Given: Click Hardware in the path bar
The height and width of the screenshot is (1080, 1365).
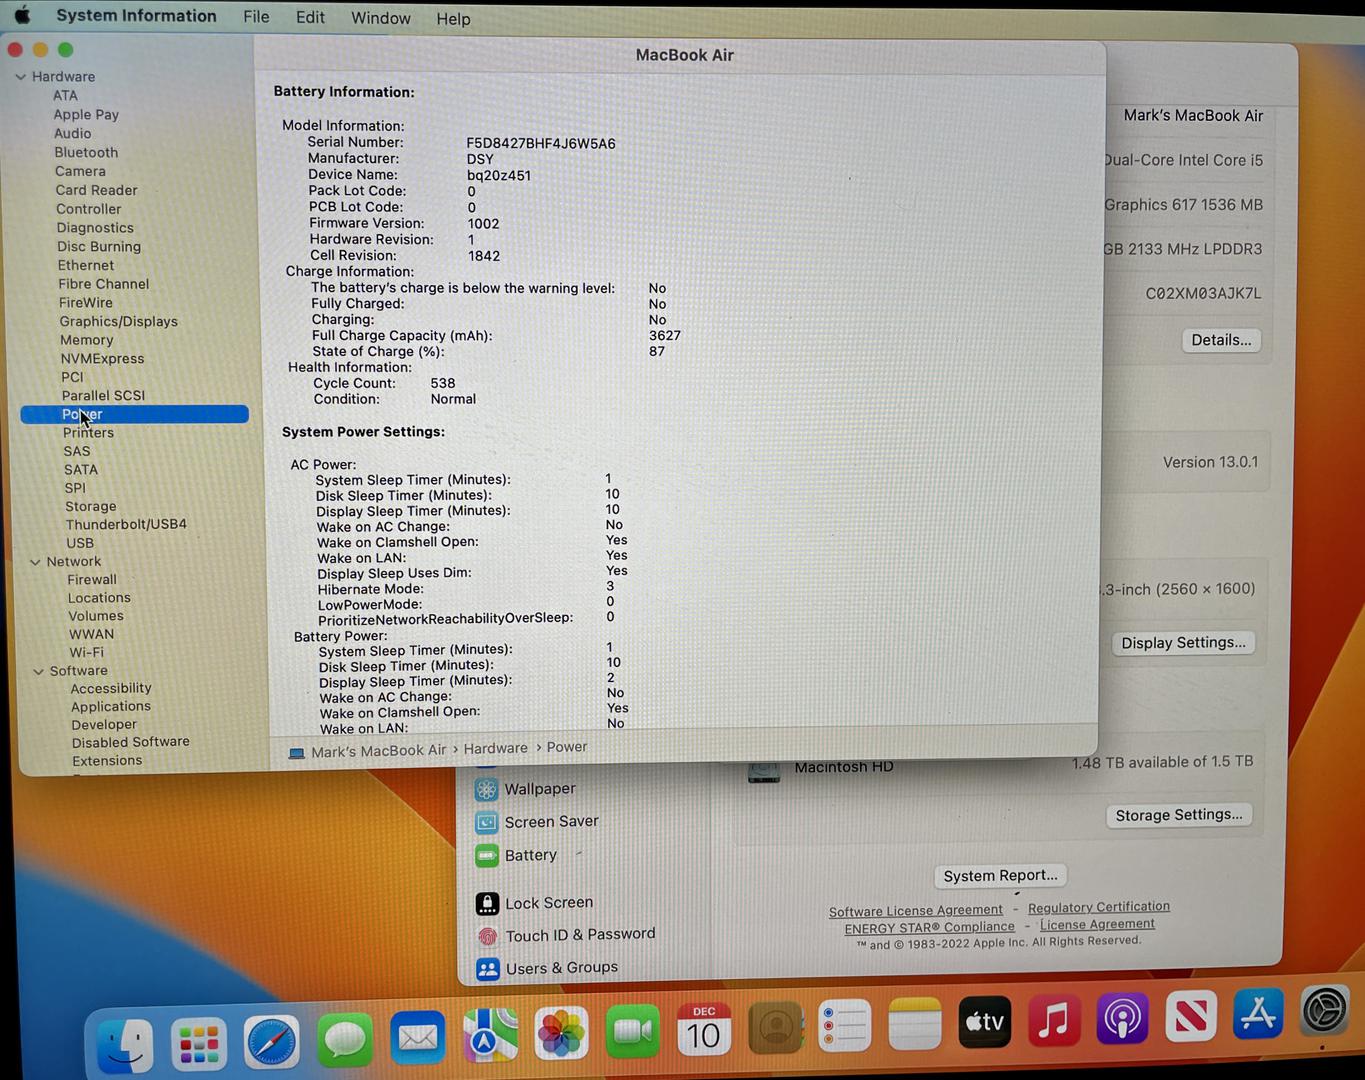Looking at the screenshot, I should (495, 748).
